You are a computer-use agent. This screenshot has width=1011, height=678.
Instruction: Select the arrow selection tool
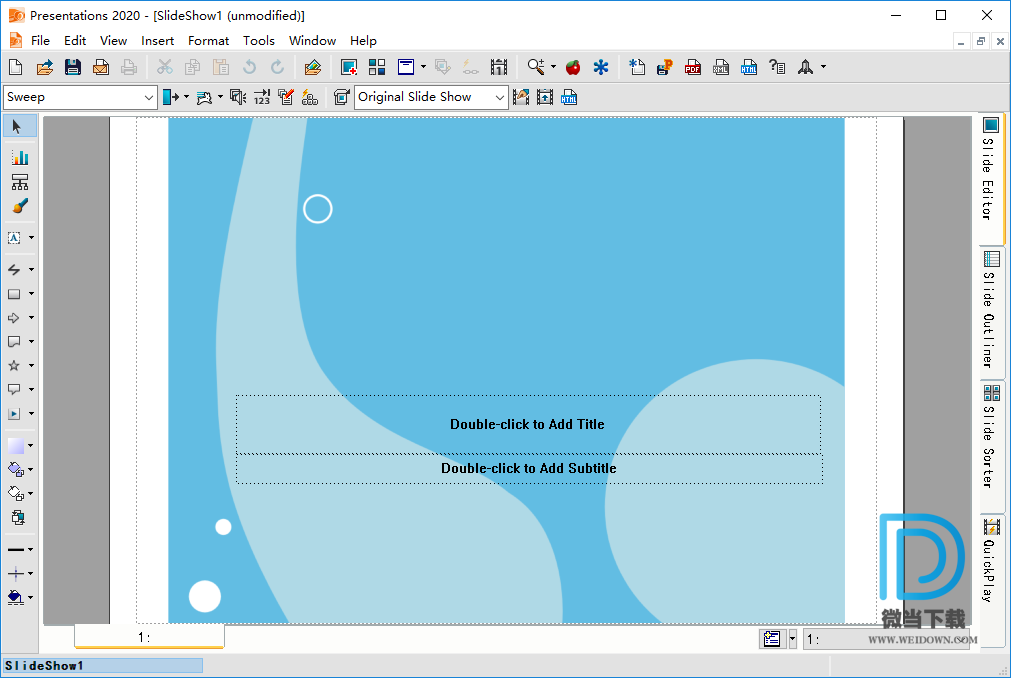click(x=18, y=126)
